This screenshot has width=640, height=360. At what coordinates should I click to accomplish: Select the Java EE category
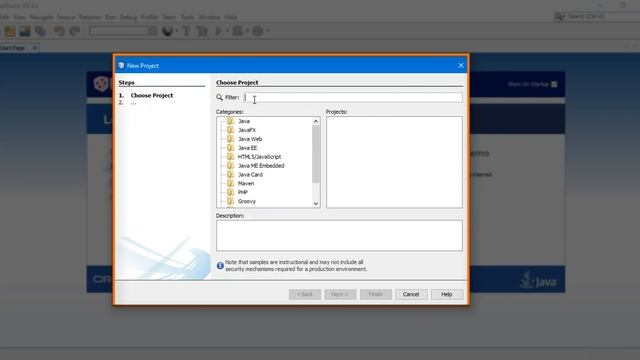click(247, 148)
